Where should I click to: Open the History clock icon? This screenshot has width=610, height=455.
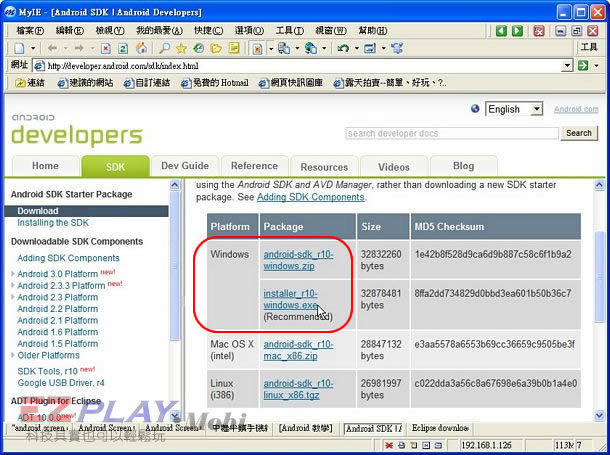pyautogui.click(x=199, y=48)
